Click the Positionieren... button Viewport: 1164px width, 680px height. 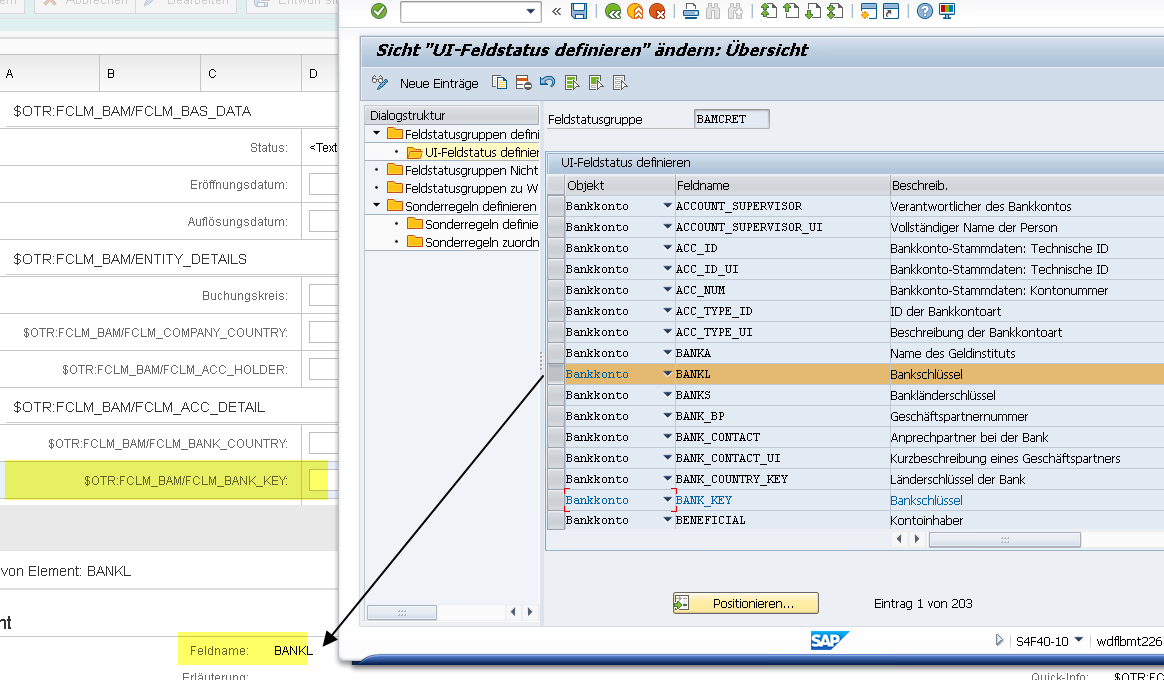[x=745, y=603]
